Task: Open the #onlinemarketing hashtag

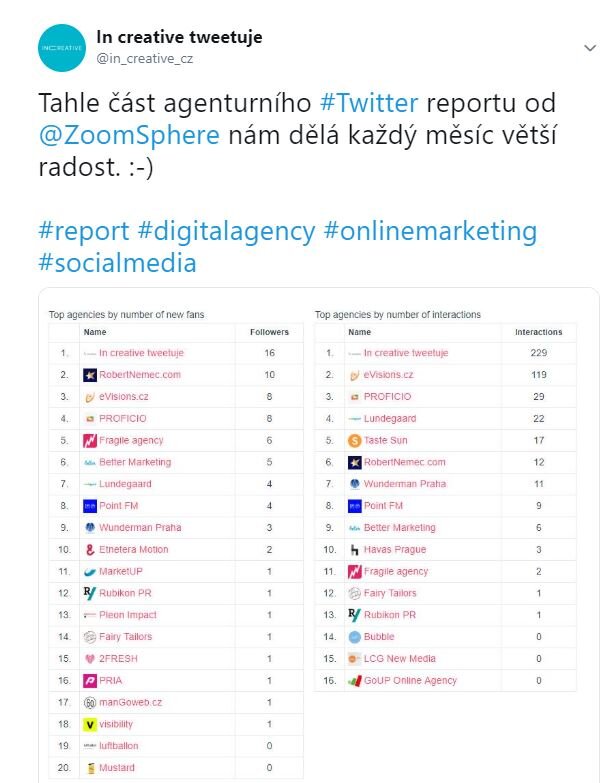Action: coord(430,232)
